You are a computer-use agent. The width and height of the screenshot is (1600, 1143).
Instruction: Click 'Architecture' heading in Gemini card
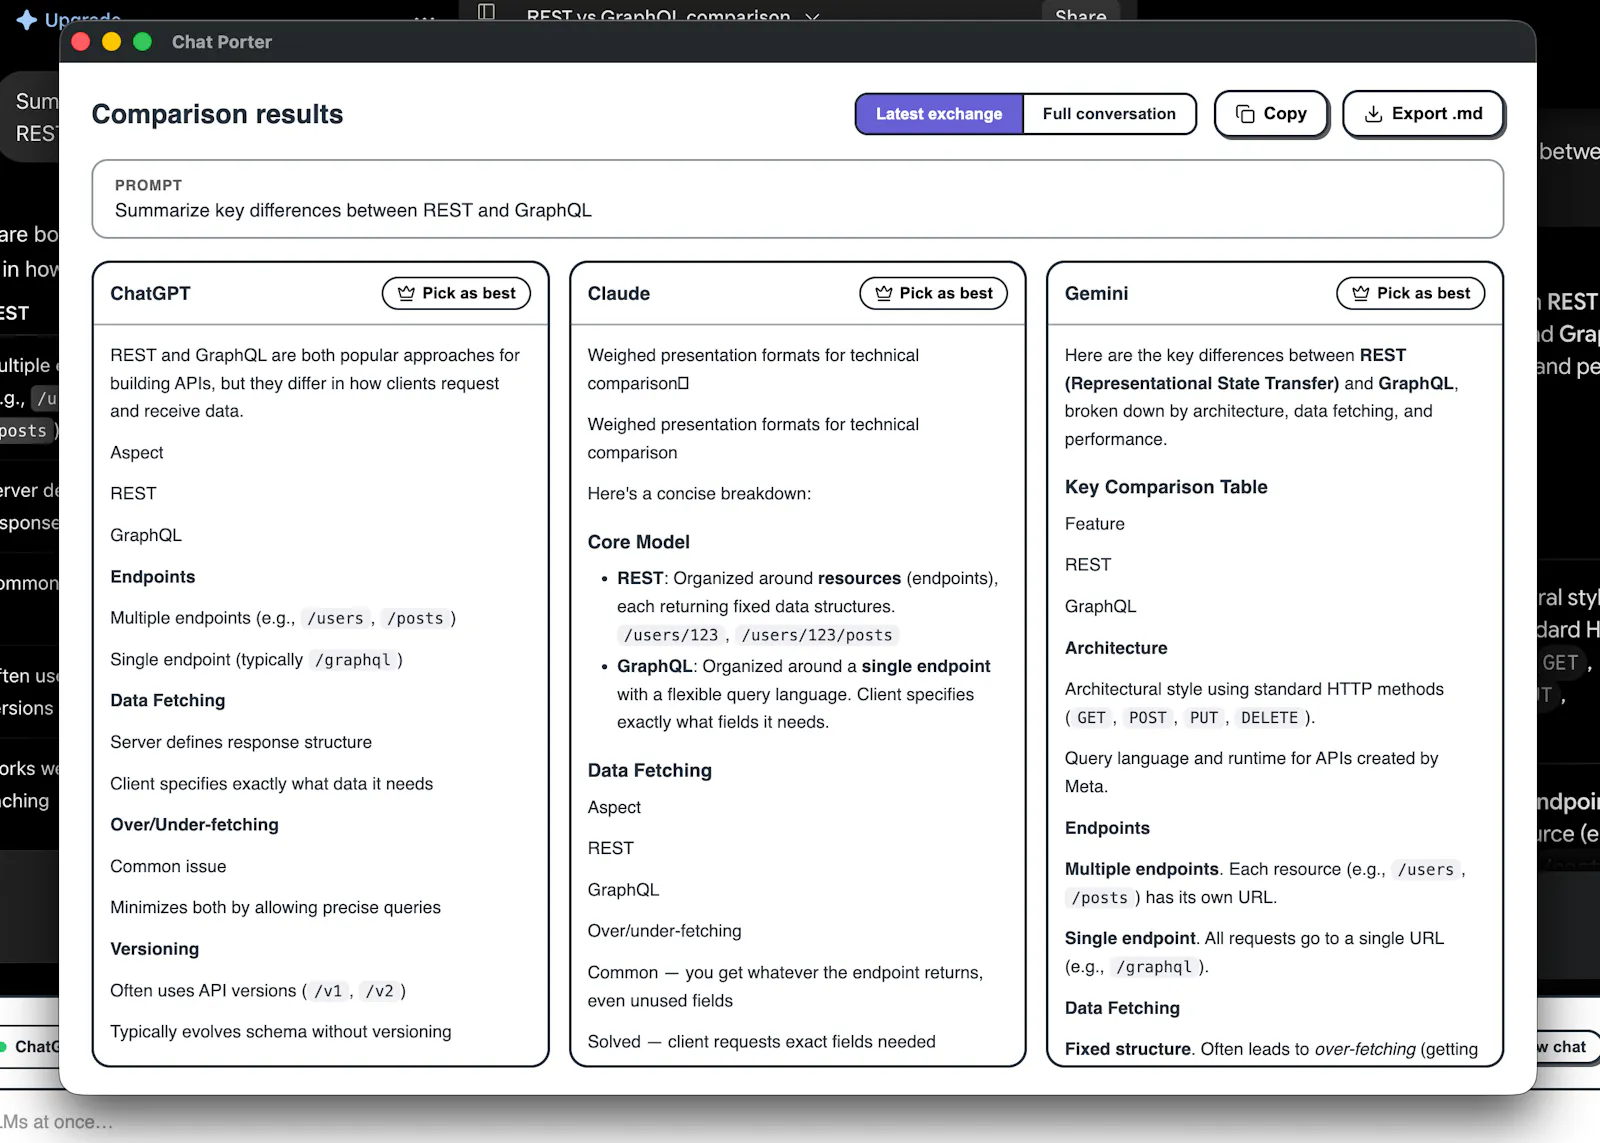point(1116,648)
